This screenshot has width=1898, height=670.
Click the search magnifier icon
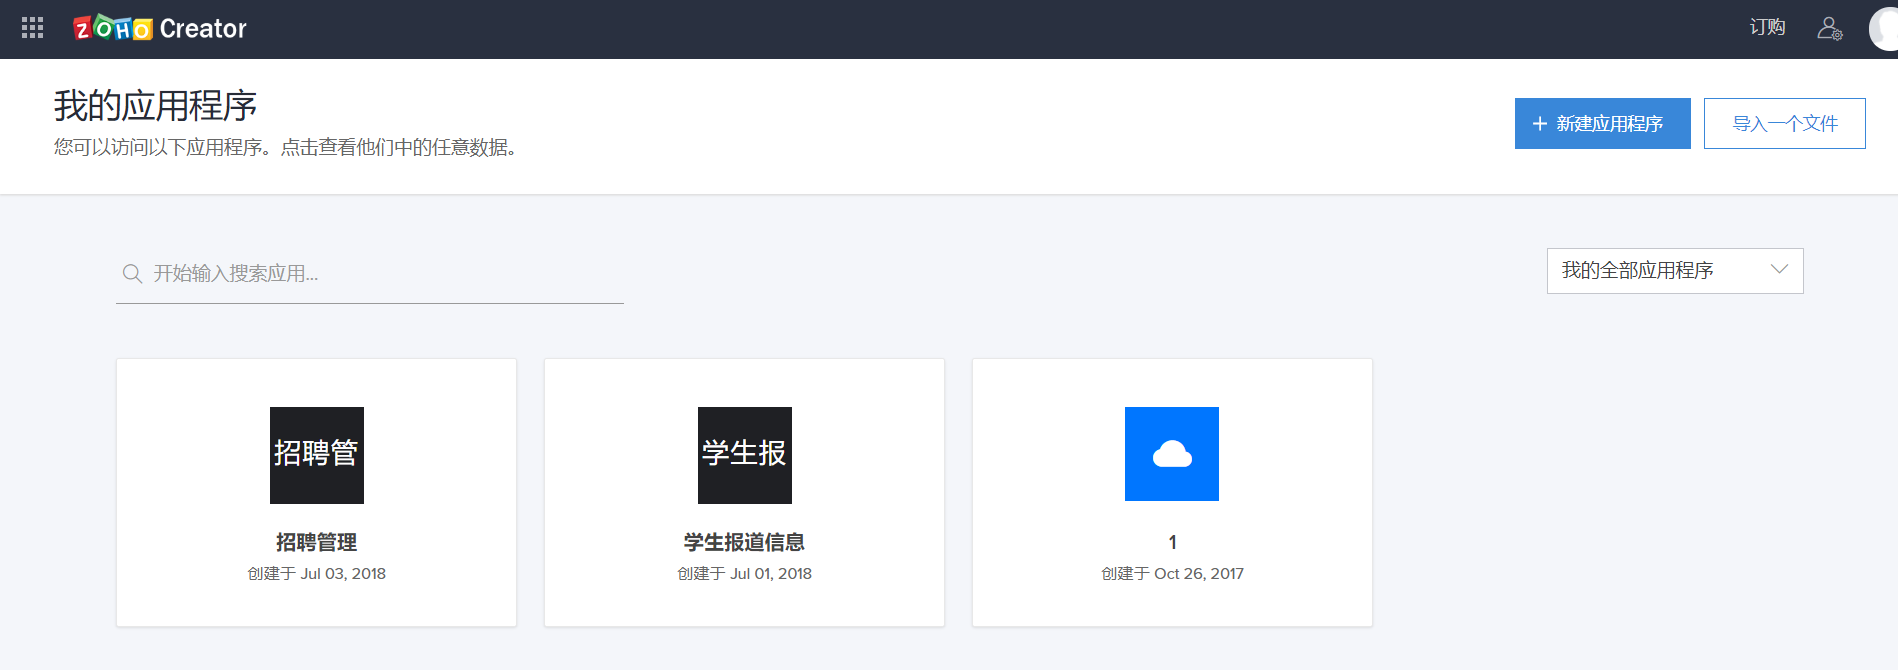pyautogui.click(x=132, y=273)
